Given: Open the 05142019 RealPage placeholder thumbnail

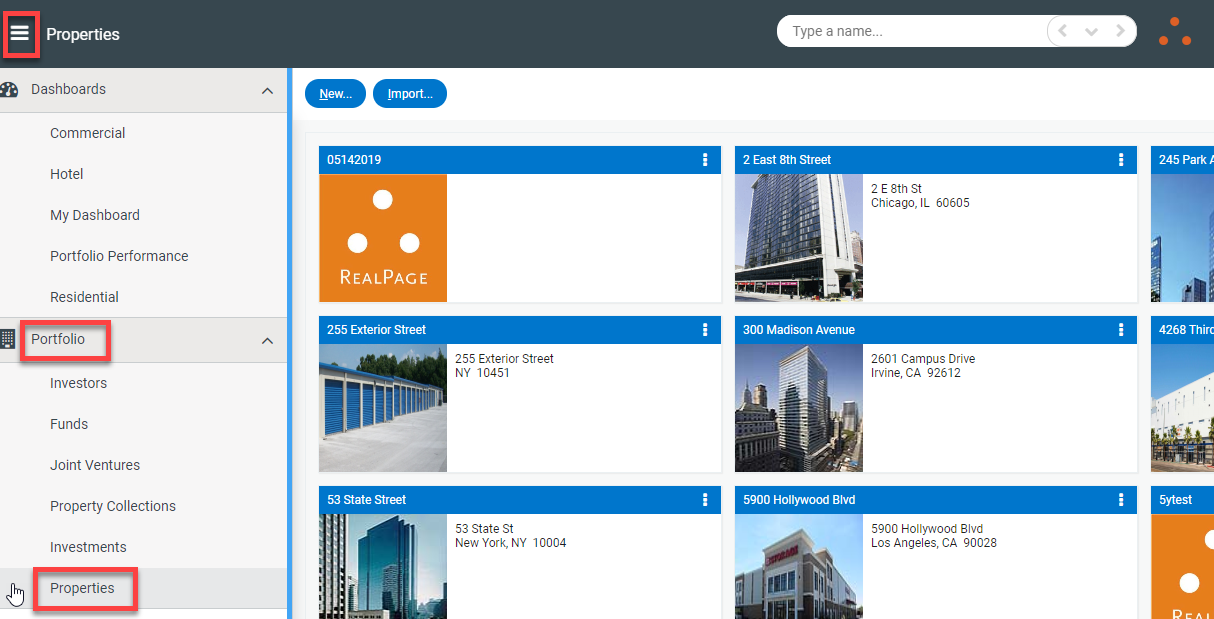Looking at the screenshot, I should click(x=383, y=238).
